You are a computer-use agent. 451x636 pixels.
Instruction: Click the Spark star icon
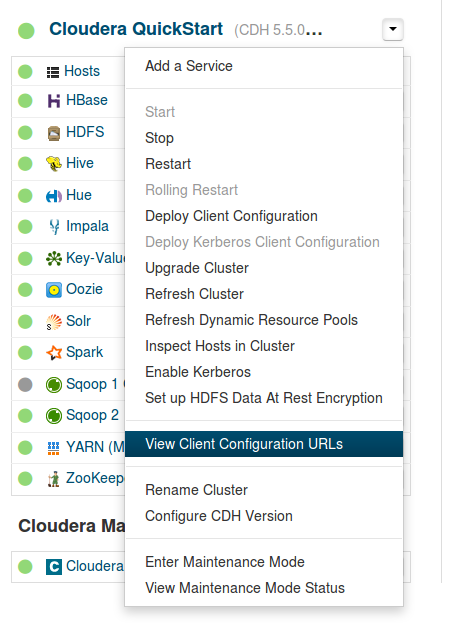click(54, 352)
